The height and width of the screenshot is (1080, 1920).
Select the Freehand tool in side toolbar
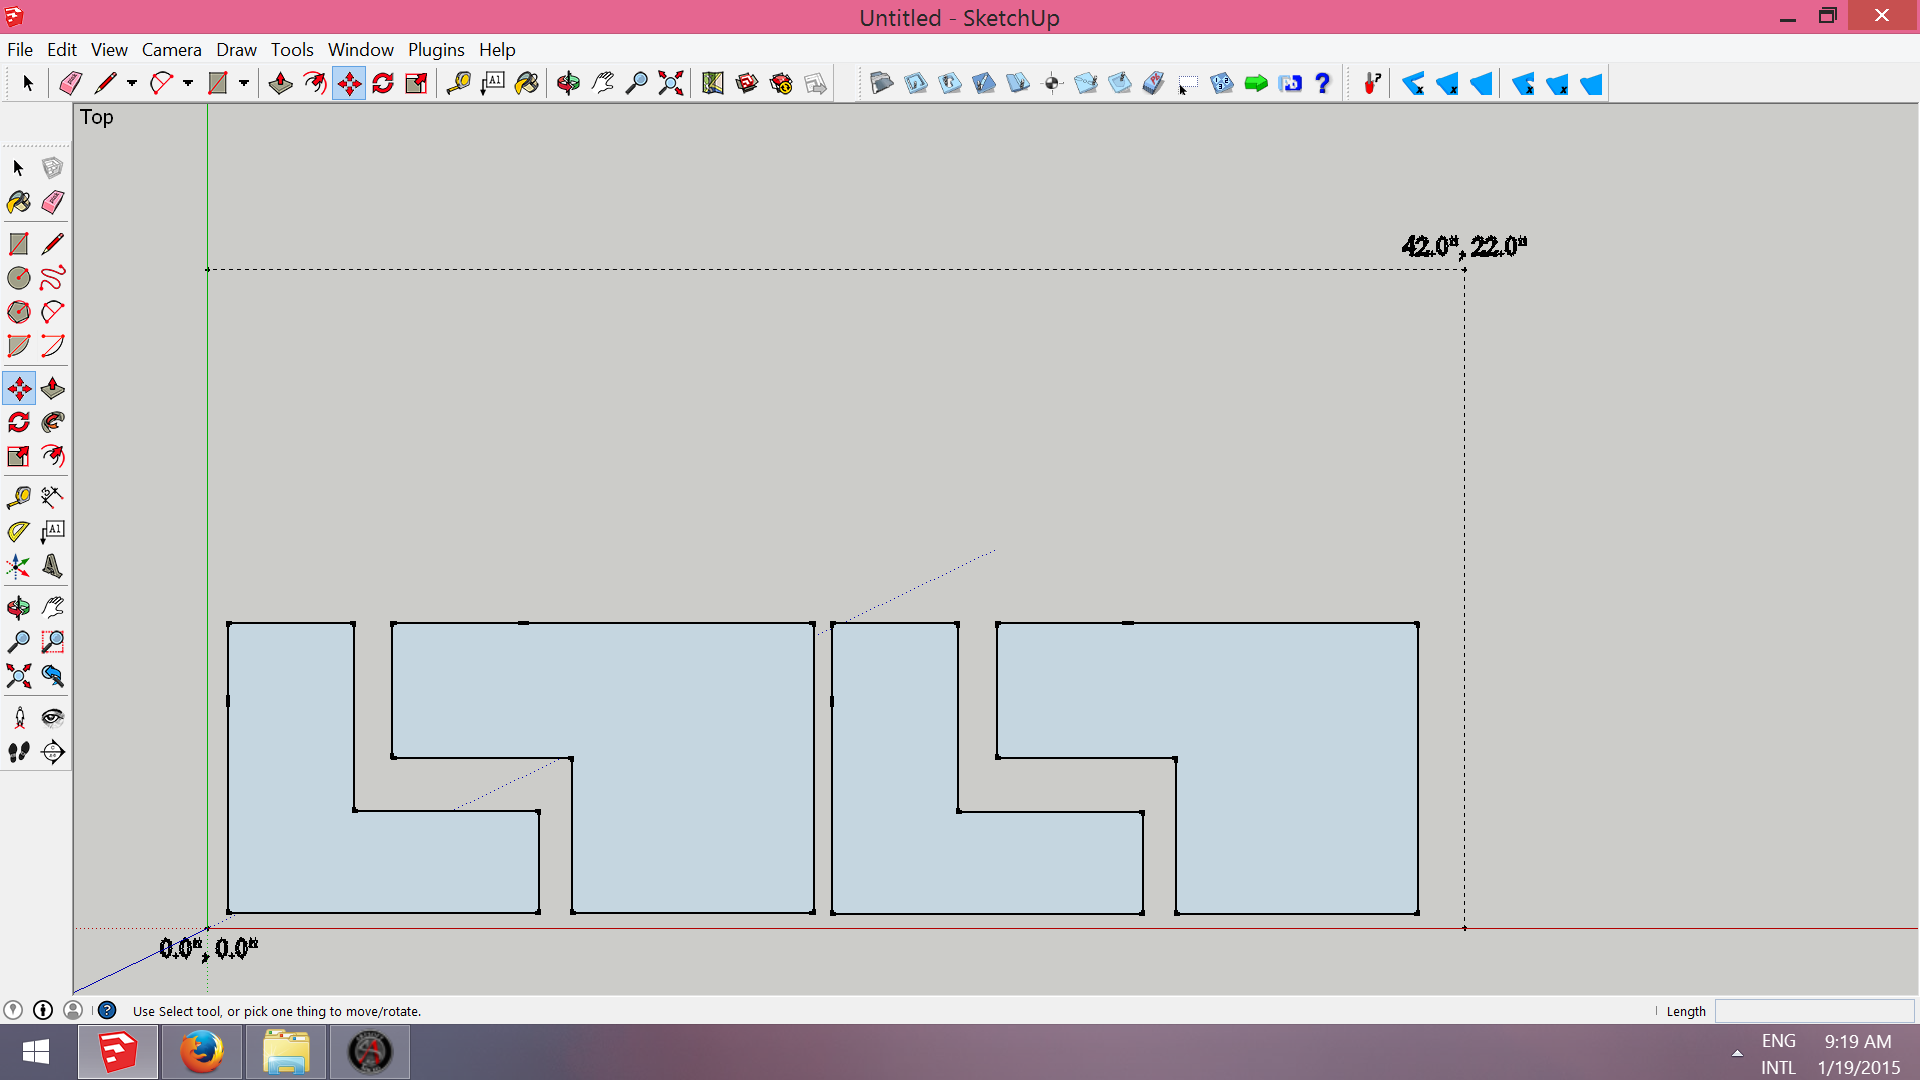tap(53, 278)
